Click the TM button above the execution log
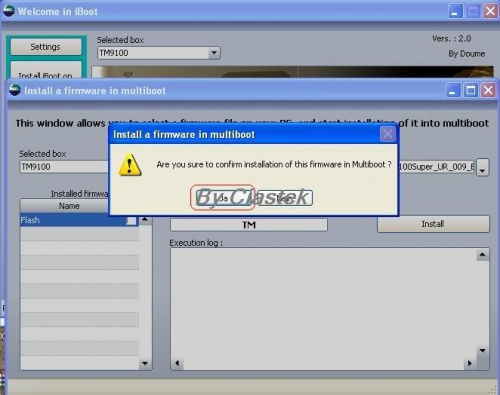Screen dimensions: 500x395 pos(249,225)
